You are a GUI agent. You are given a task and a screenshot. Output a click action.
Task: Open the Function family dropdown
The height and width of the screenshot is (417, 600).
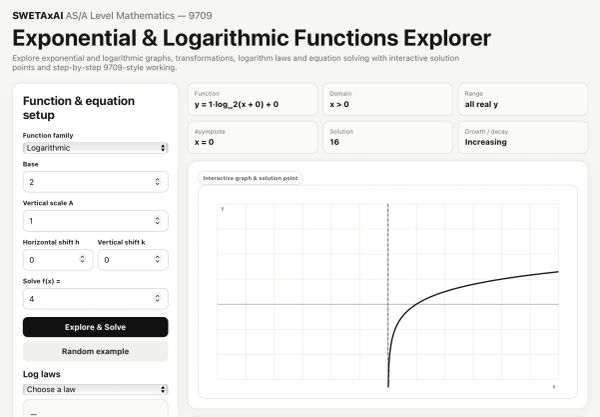pyautogui.click(x=95, y=148)
